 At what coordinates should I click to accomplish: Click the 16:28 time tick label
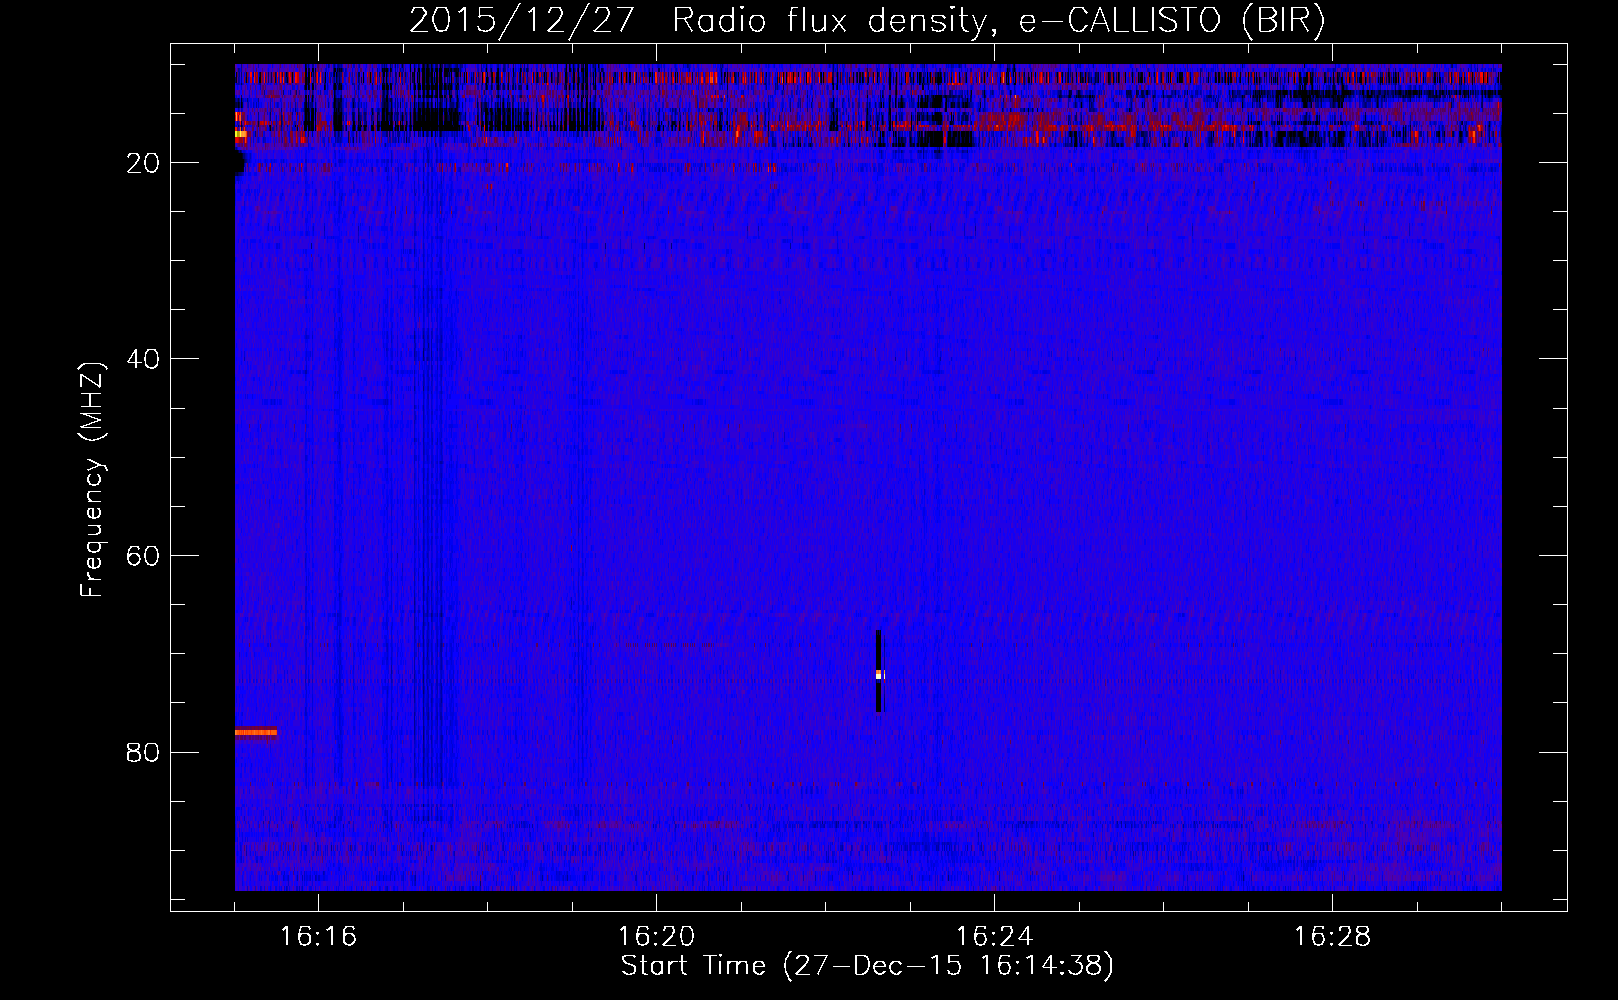(1332, 936)
